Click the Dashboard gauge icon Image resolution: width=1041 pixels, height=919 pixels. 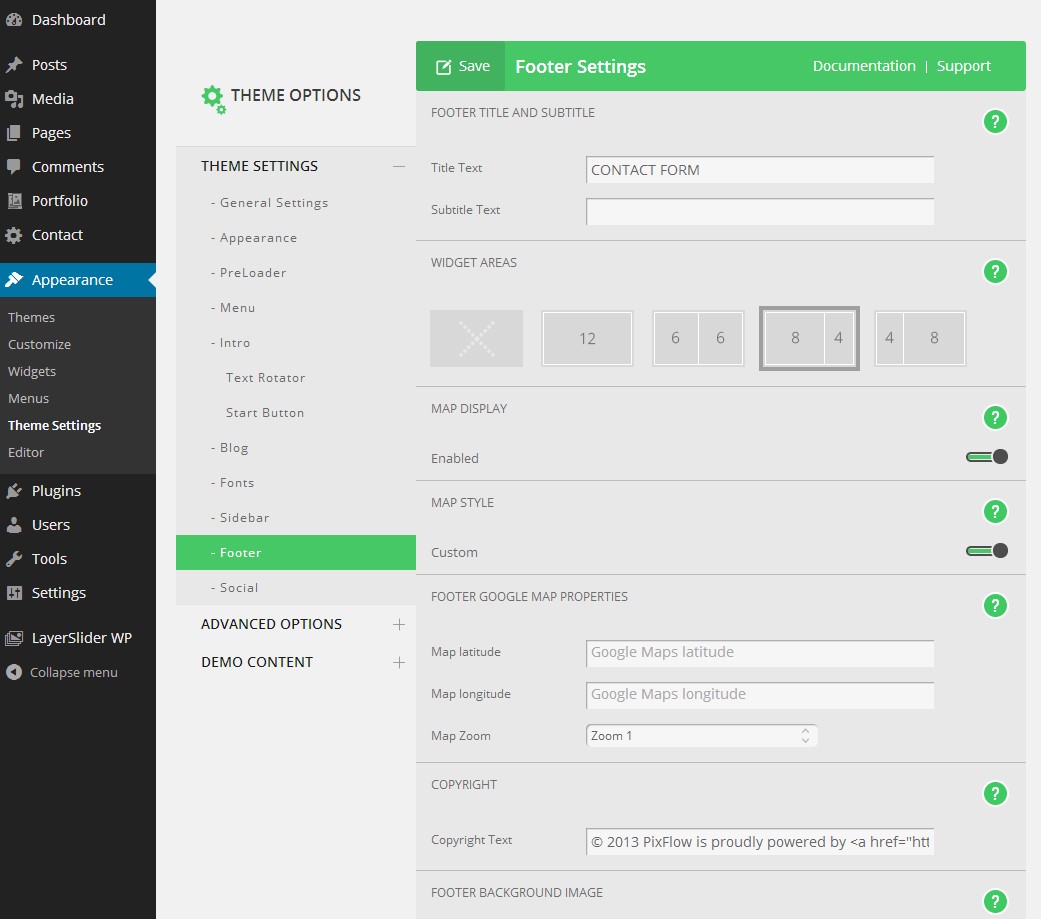point(14,20)
